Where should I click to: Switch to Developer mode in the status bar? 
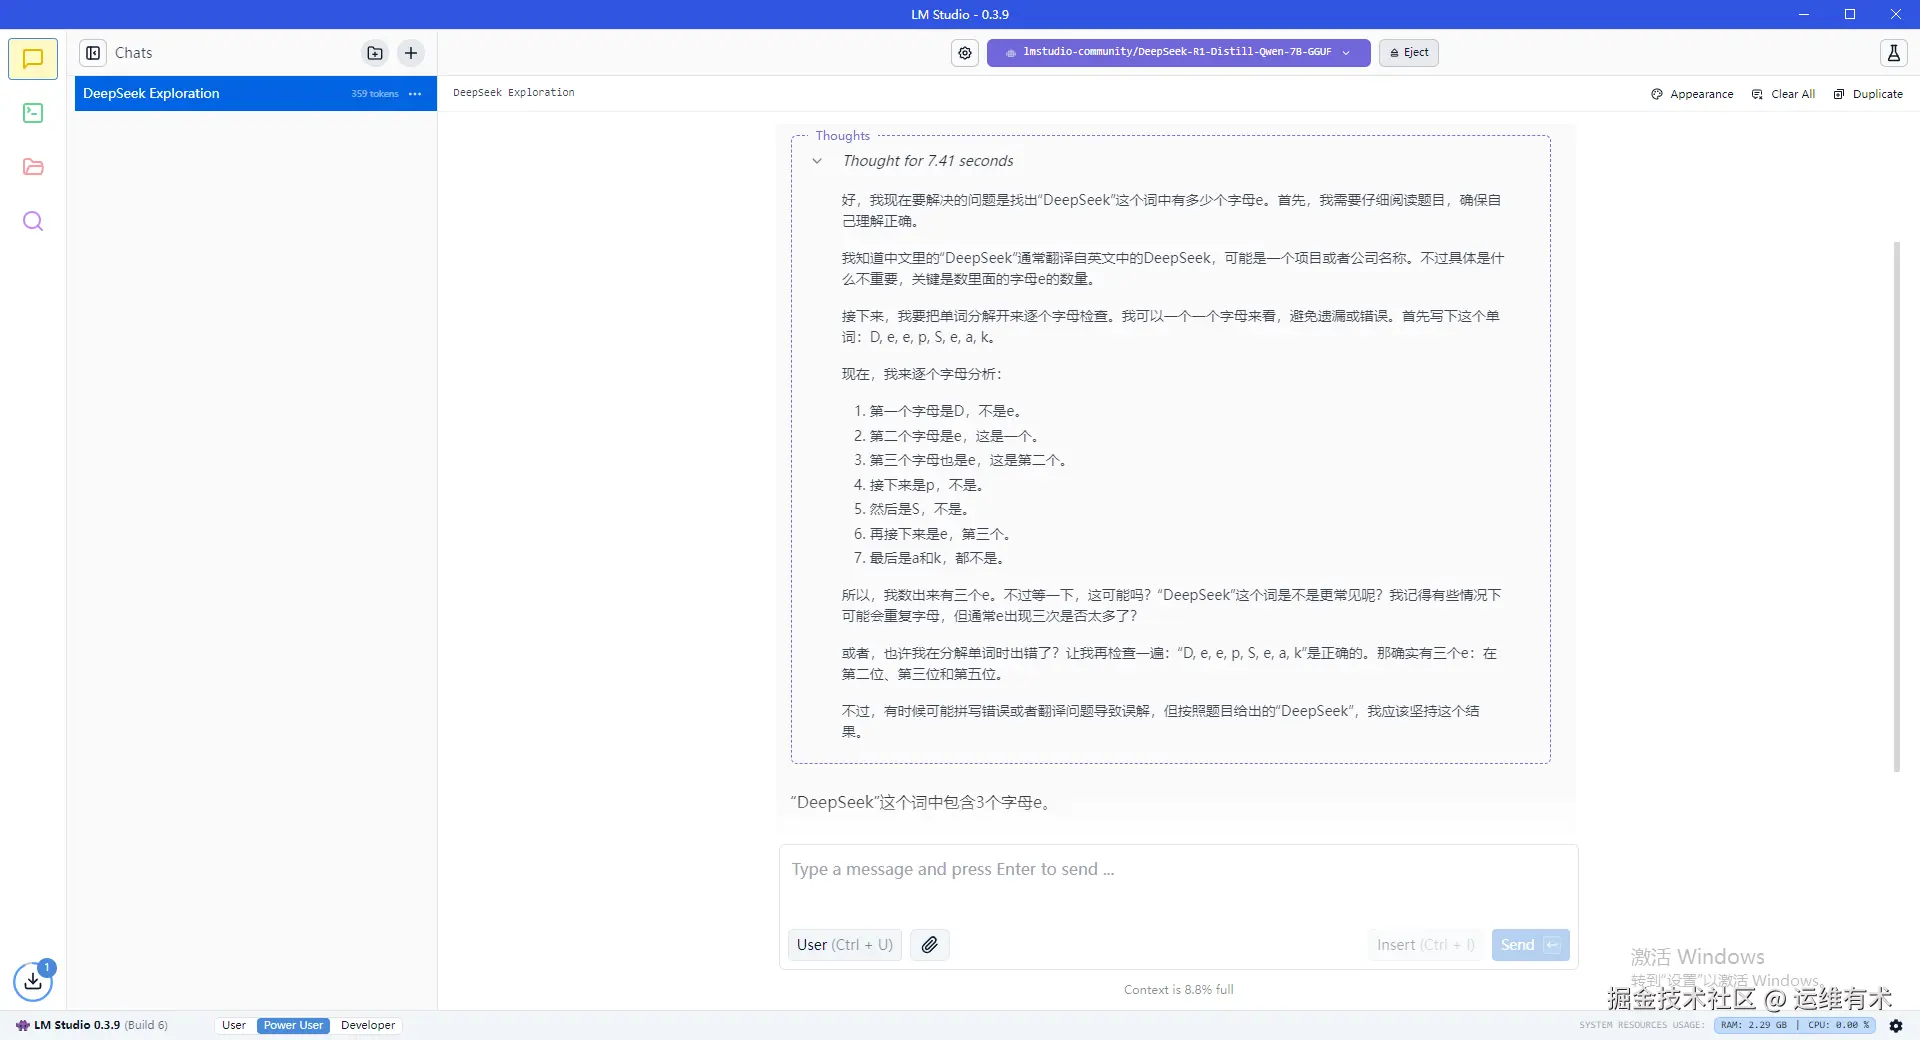(x=367, y=1025)
